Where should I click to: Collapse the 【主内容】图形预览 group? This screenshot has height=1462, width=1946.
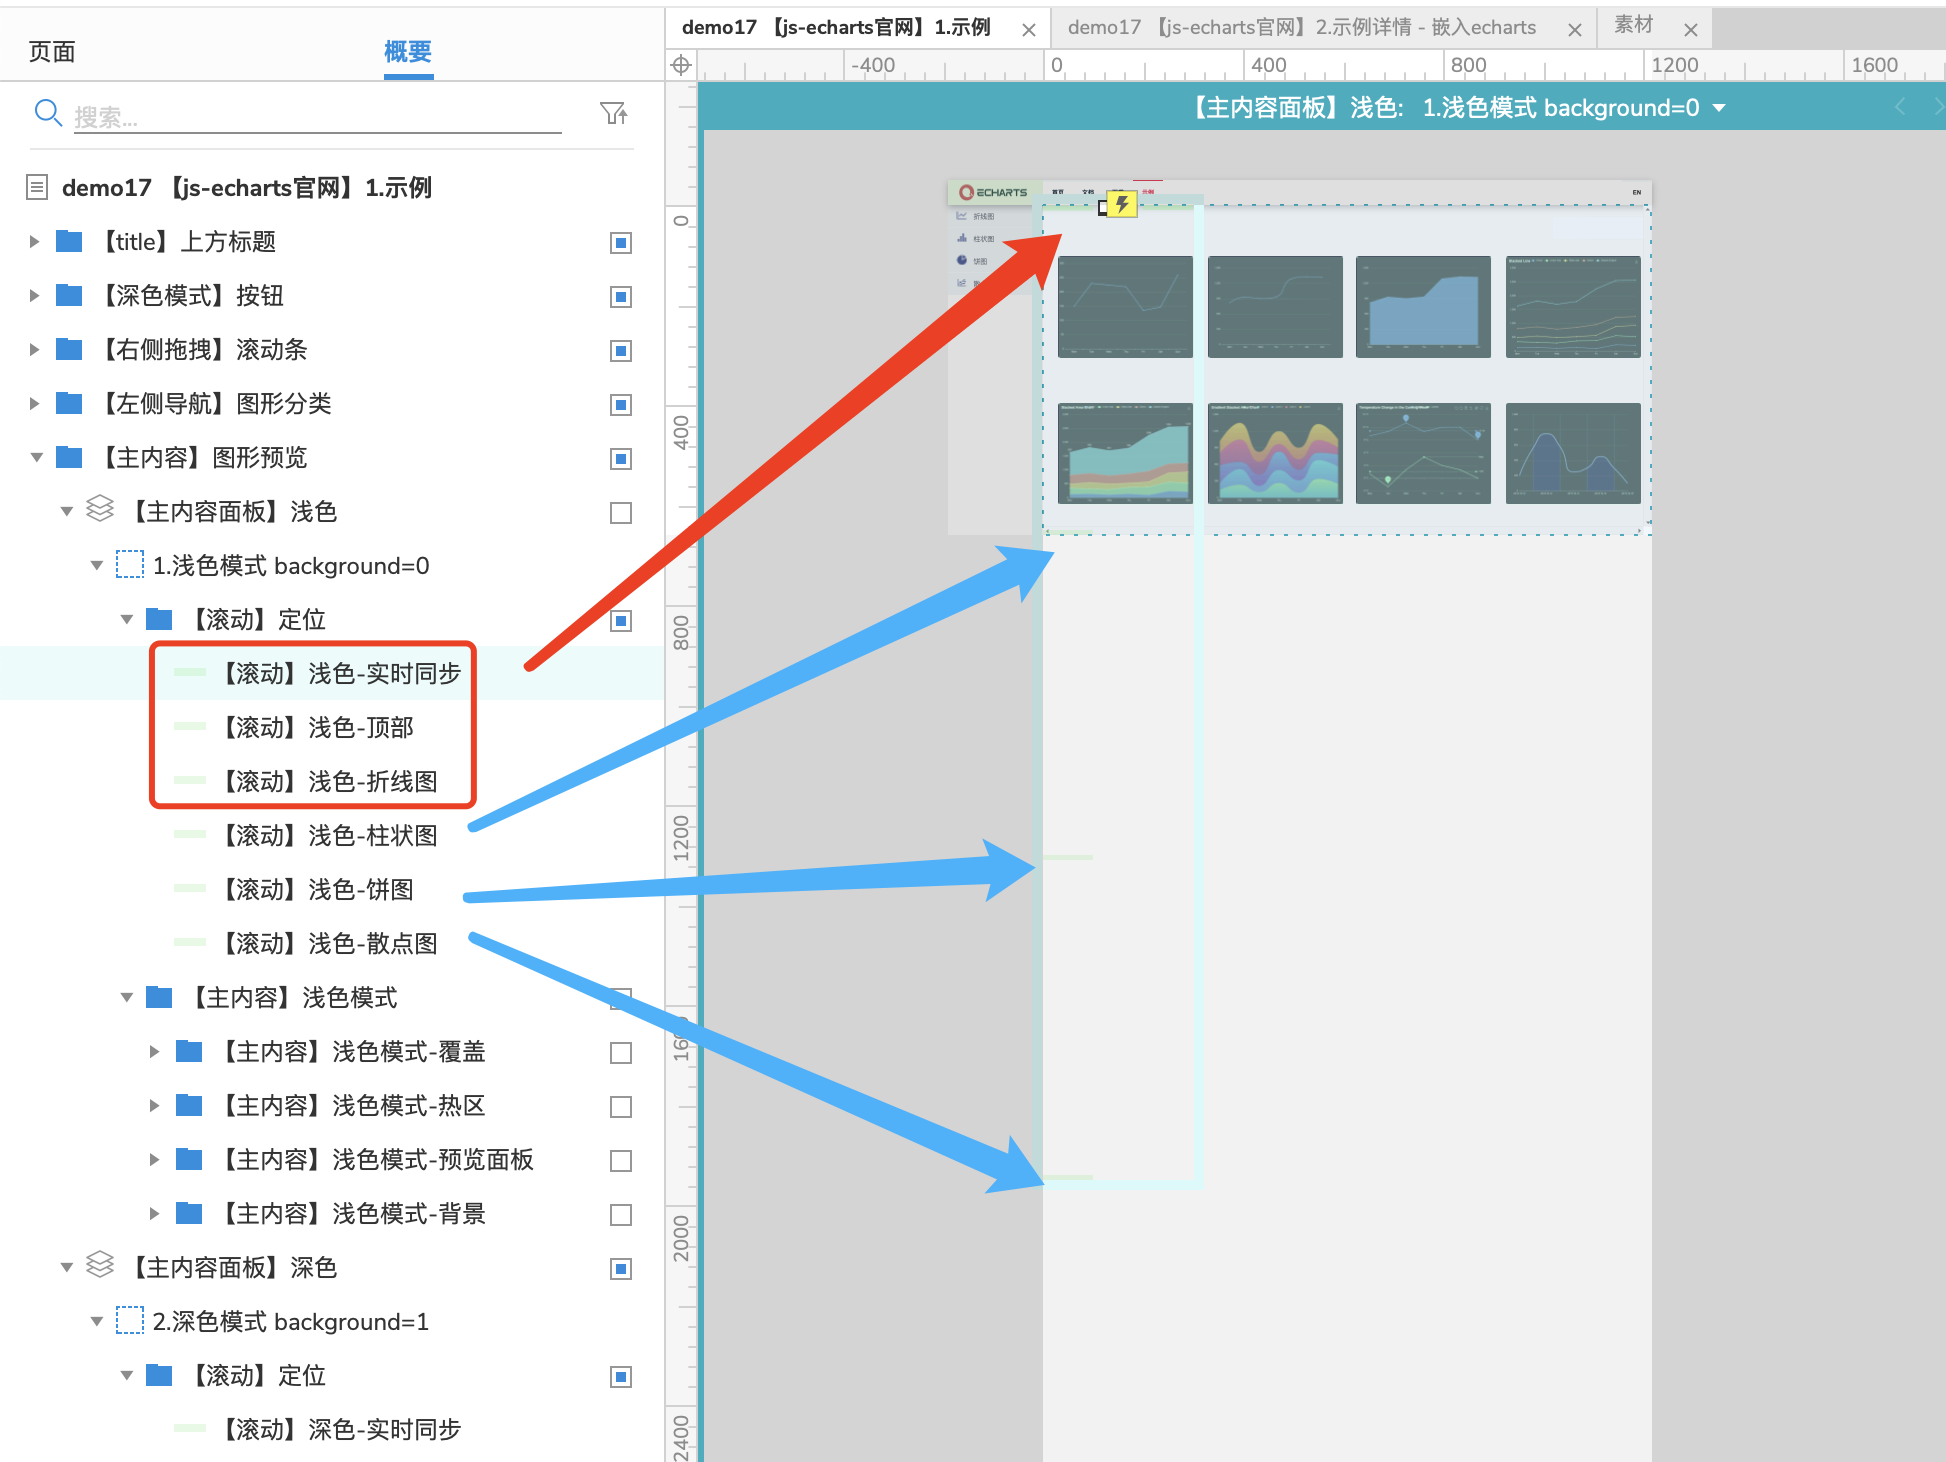click(36, 457)
